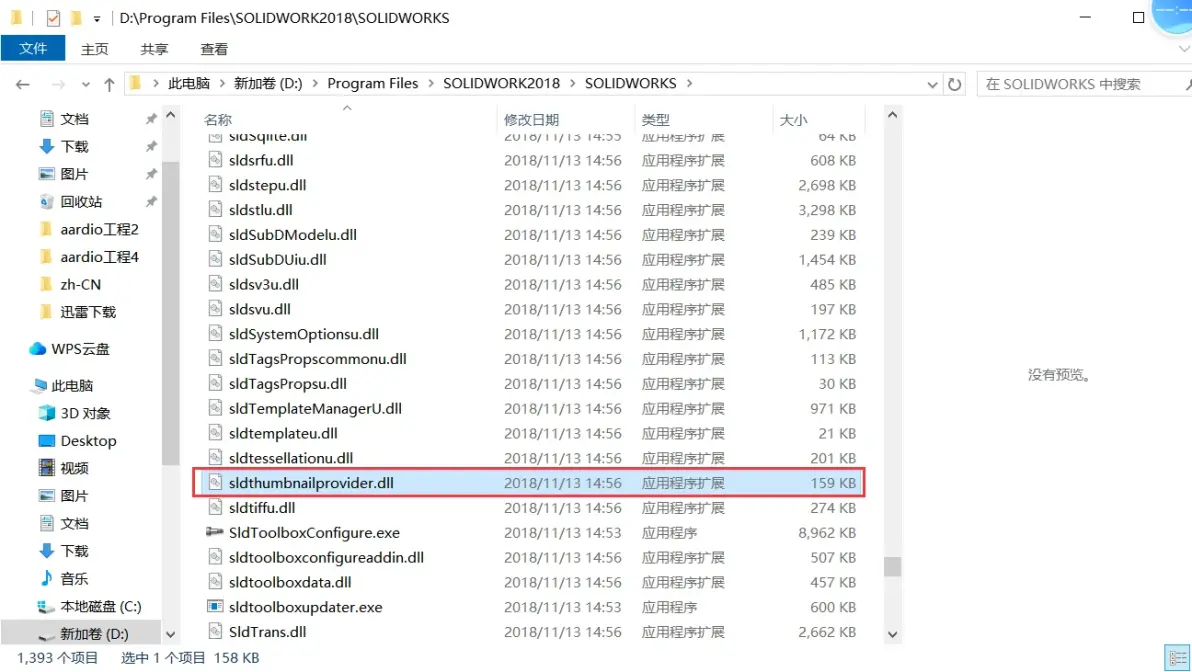The width and height of the screenshot is (1192, 672).
Task: Navigate to 新加卷 (D:) in breadcrumb
Action: [268, 84]
